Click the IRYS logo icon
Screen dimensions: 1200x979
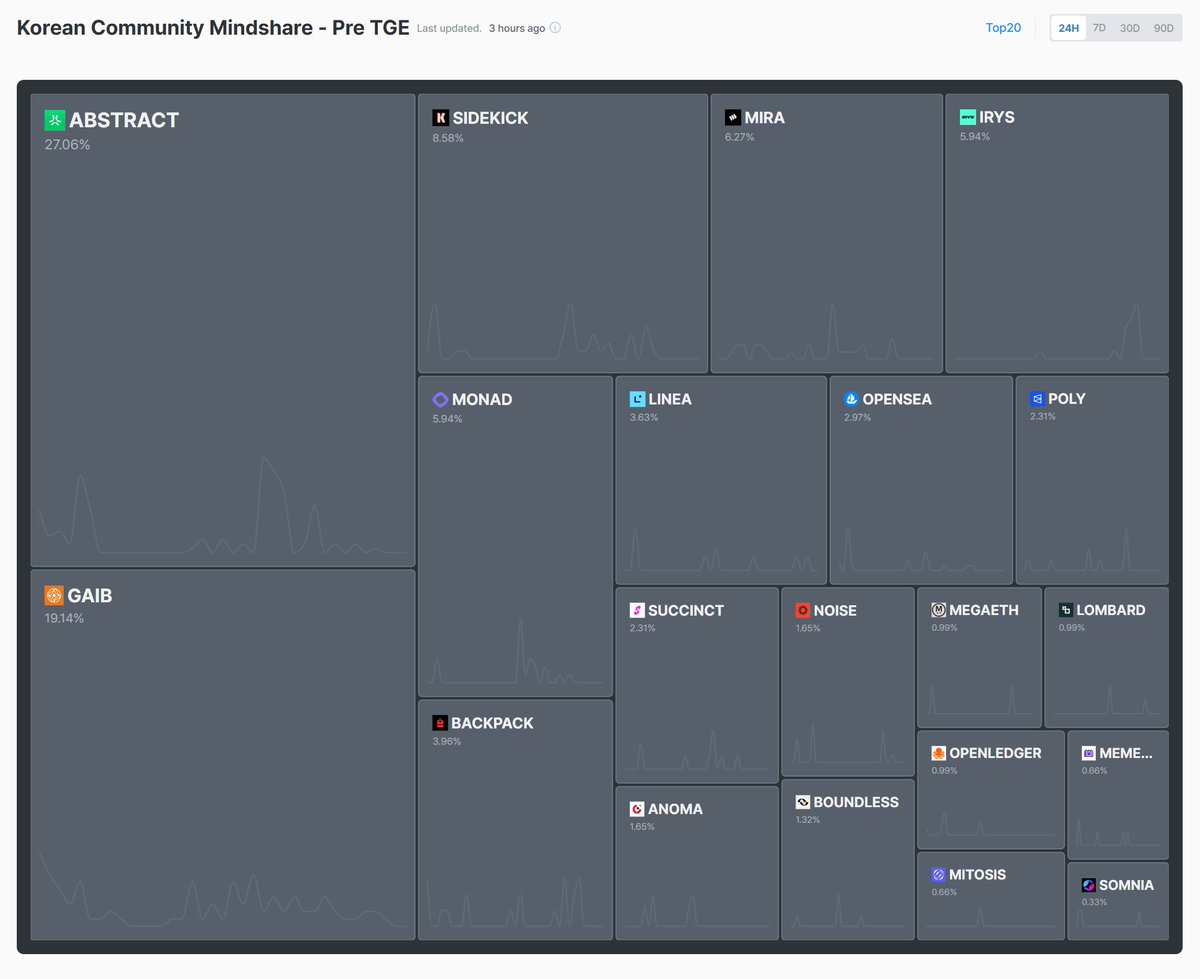[x=967, y=117]
